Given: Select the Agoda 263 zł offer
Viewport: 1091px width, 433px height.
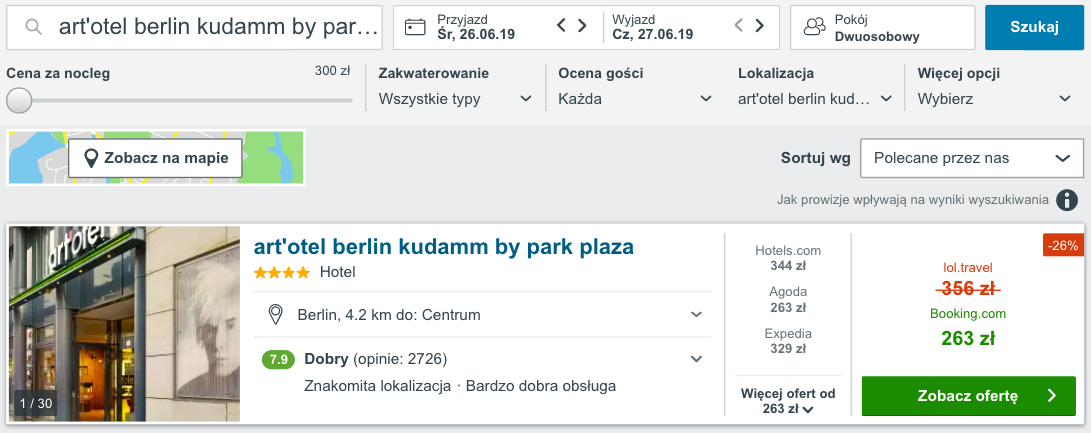Looking at the screenshot, I should pos(788,299).
